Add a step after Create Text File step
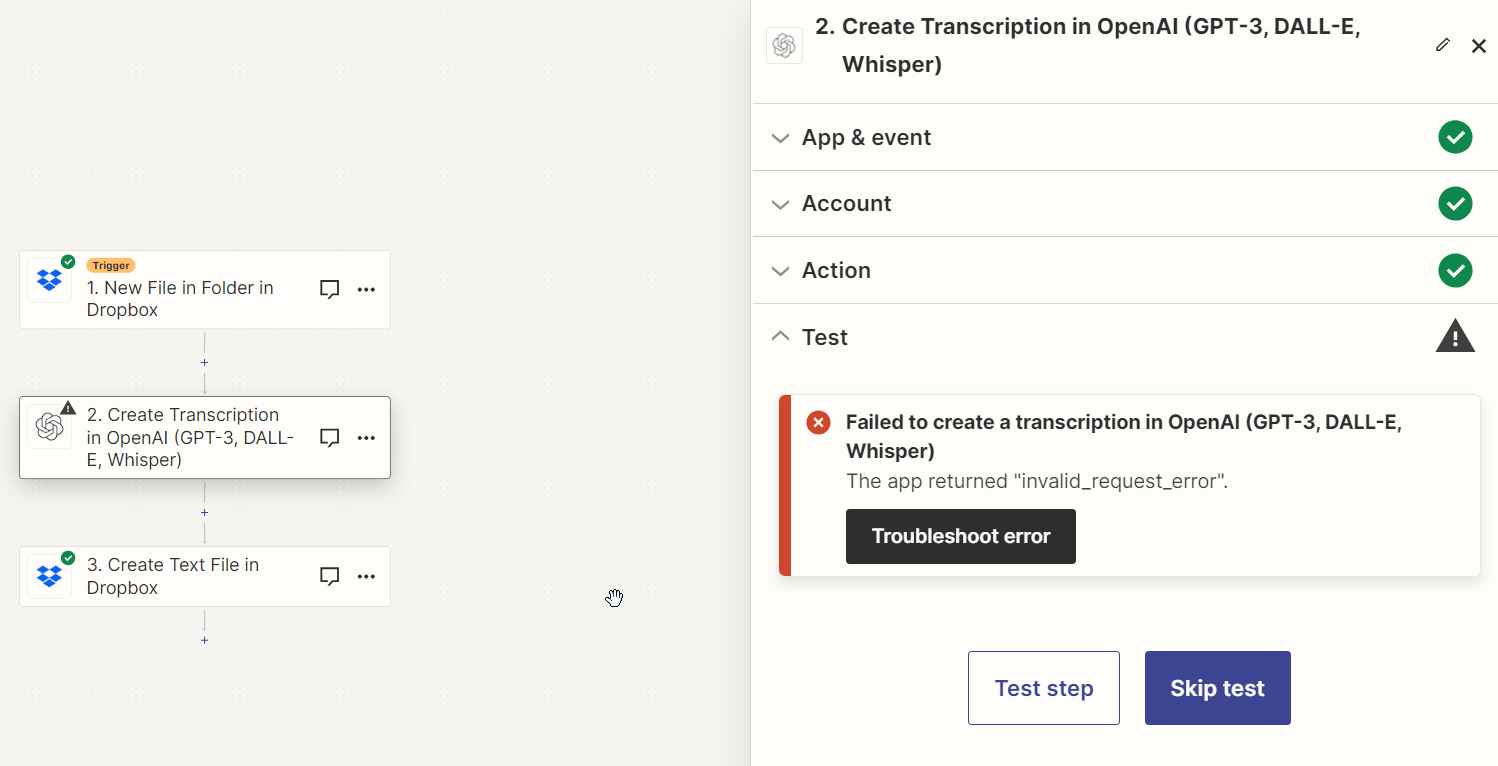The height and width of the screenshot is (766, 1498). tap(204, 640)
